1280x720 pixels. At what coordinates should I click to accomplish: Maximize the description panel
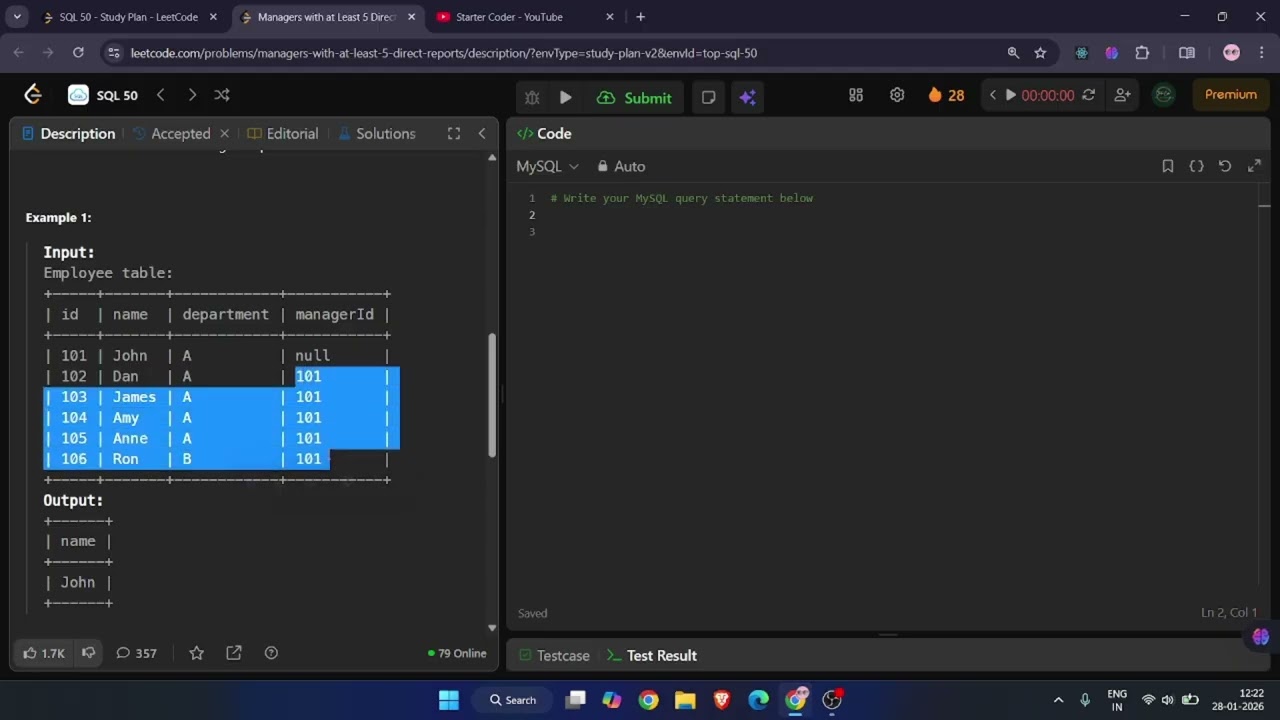point(454,133)
